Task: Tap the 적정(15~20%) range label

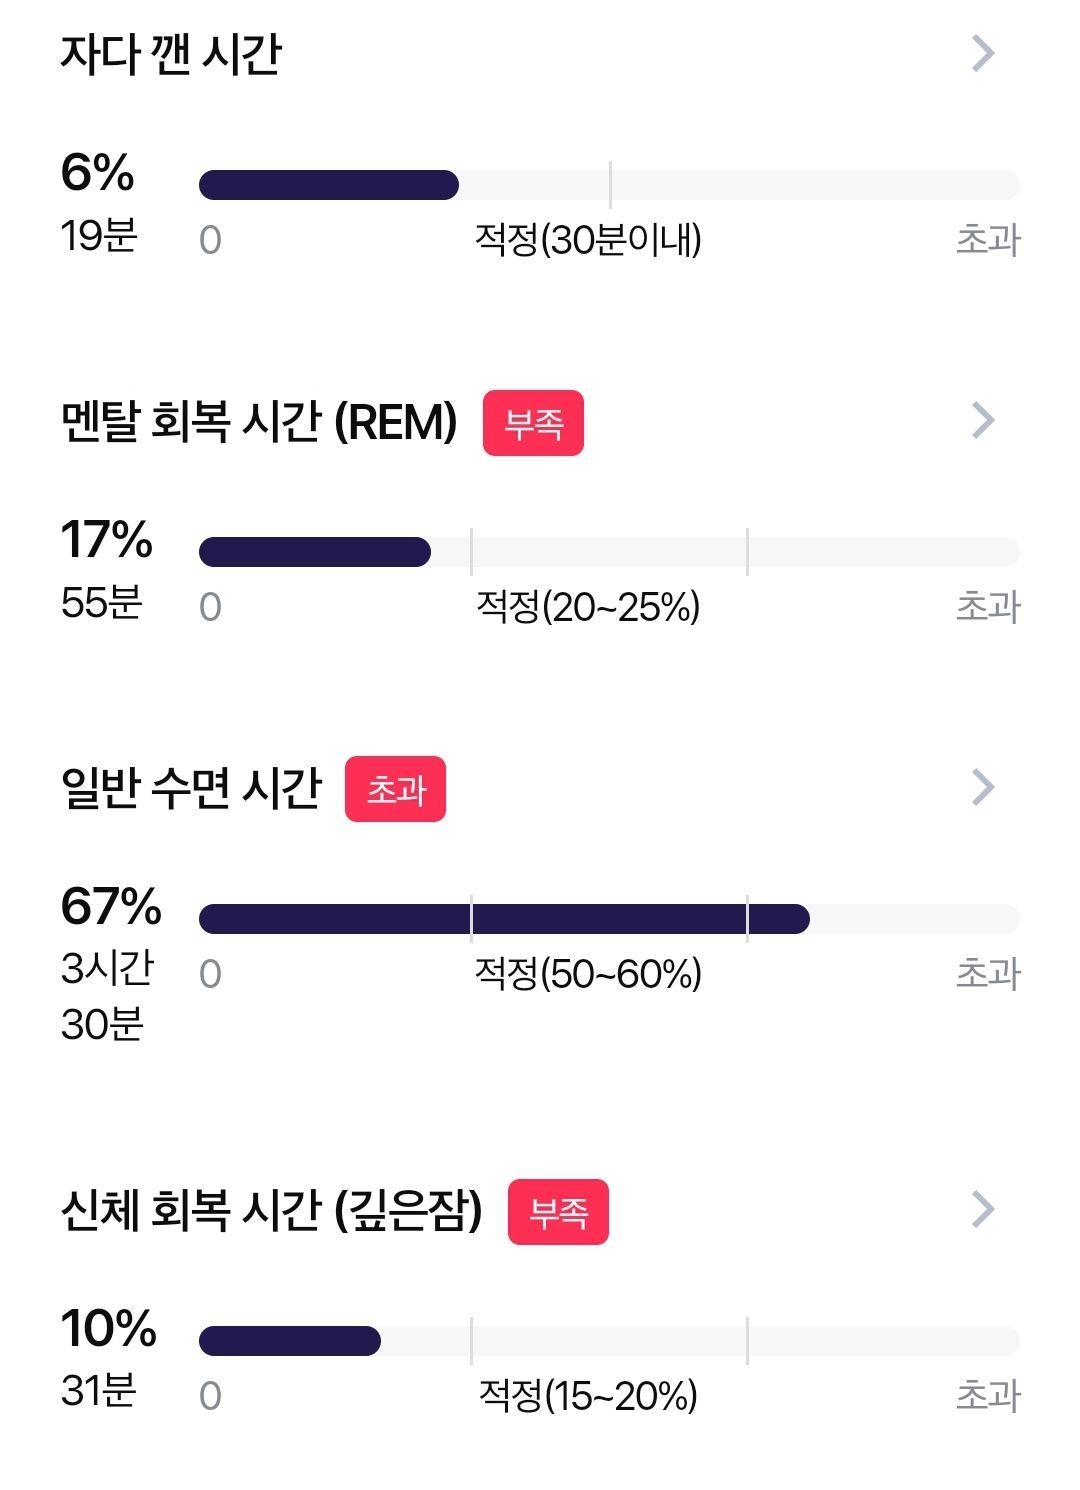Action: (588, 1396)
